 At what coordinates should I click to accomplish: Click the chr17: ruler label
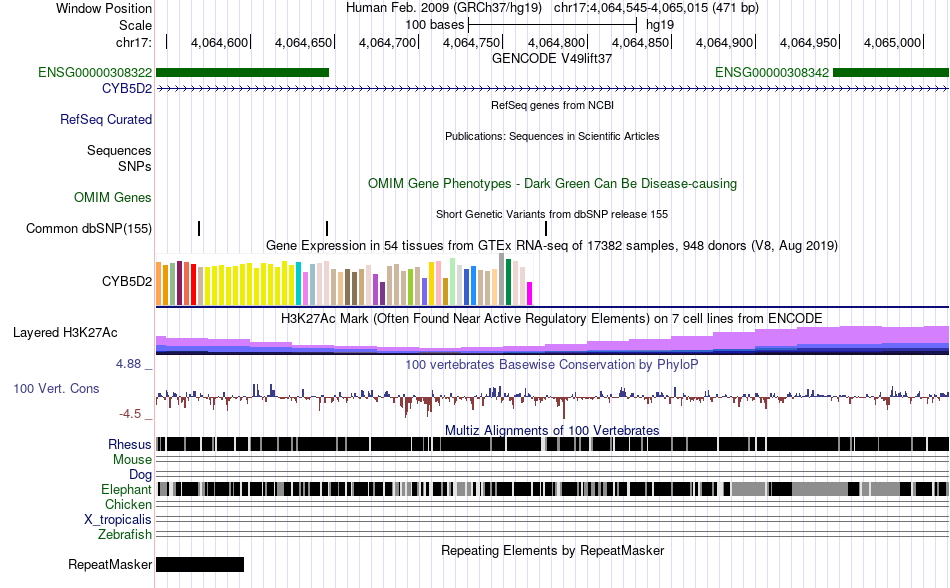(134, 42)
